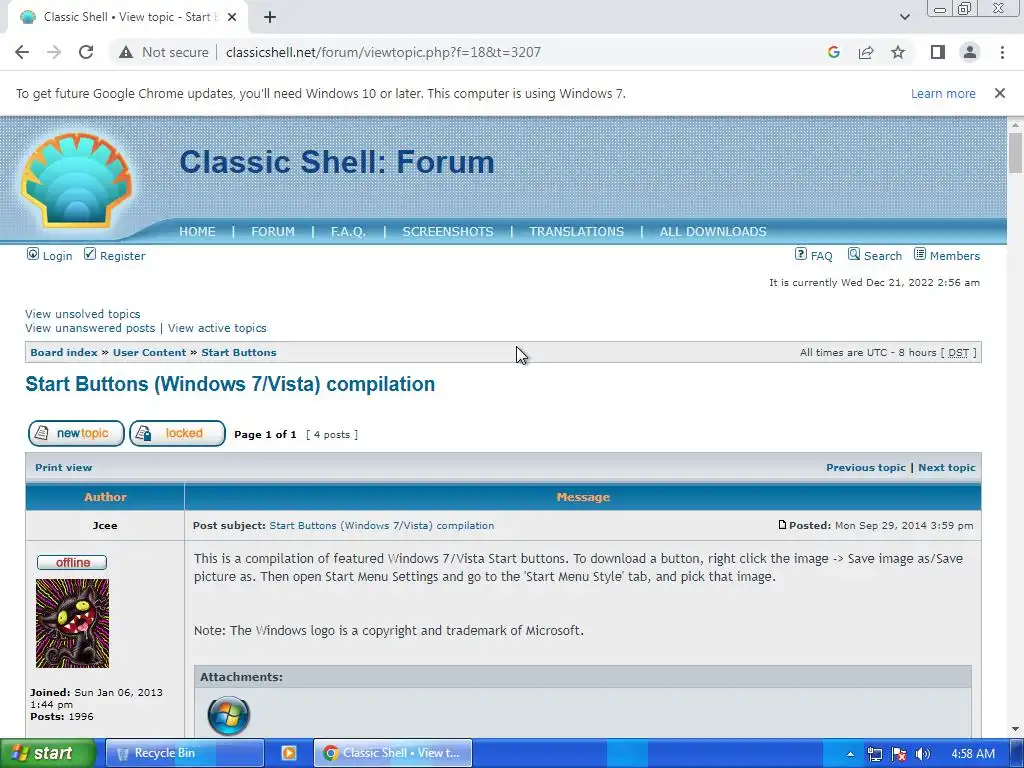The height and width of the screenshot is (768, 1024).
Task: Click the Login icon
Action: 33,254
